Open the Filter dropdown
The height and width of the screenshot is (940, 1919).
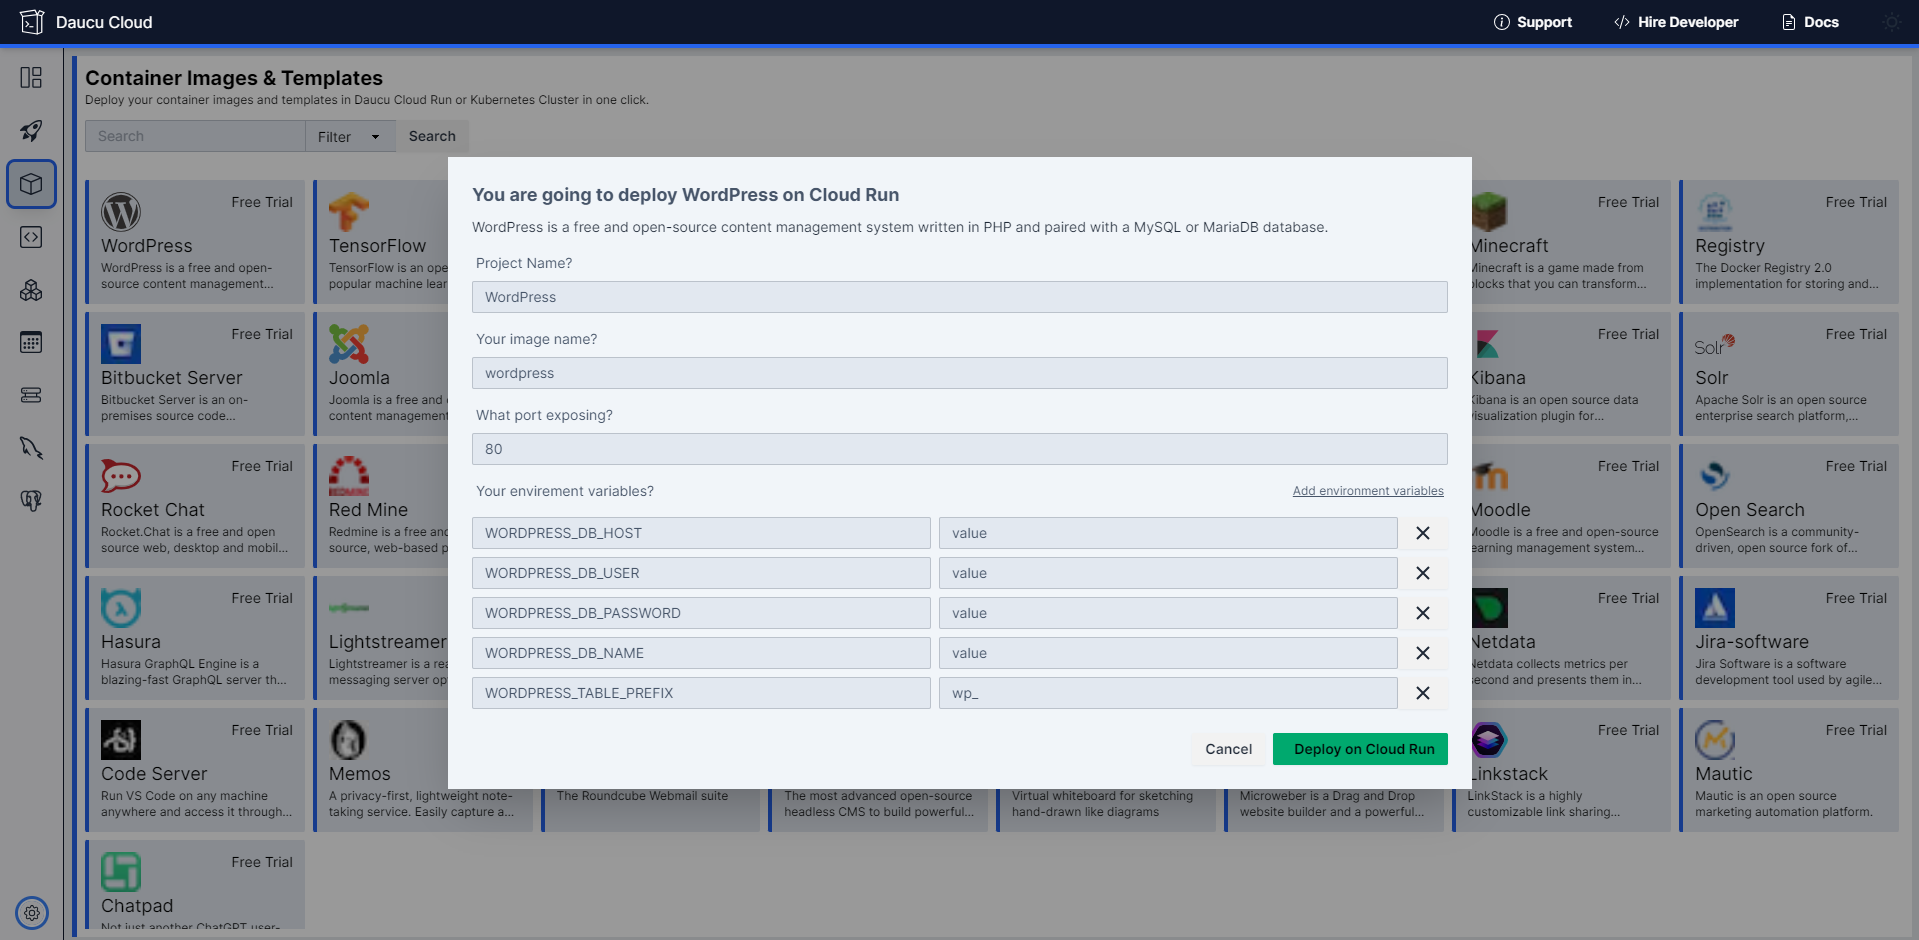pyautogui.click(x=350, y=137)
